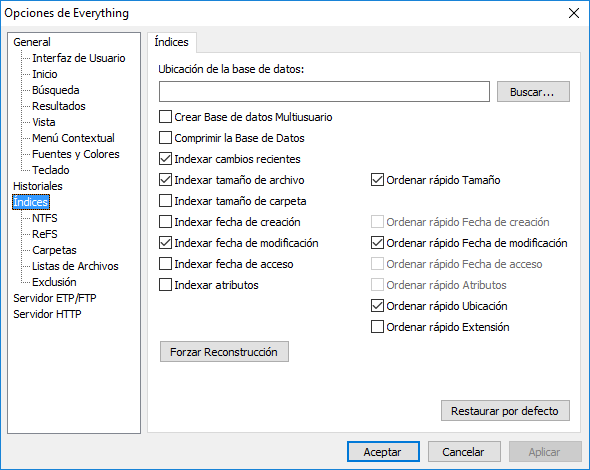The height and width of the screenshot is (470, 590).
Task: Click Forzar Reconstrucción button
Action: (224, 352)
